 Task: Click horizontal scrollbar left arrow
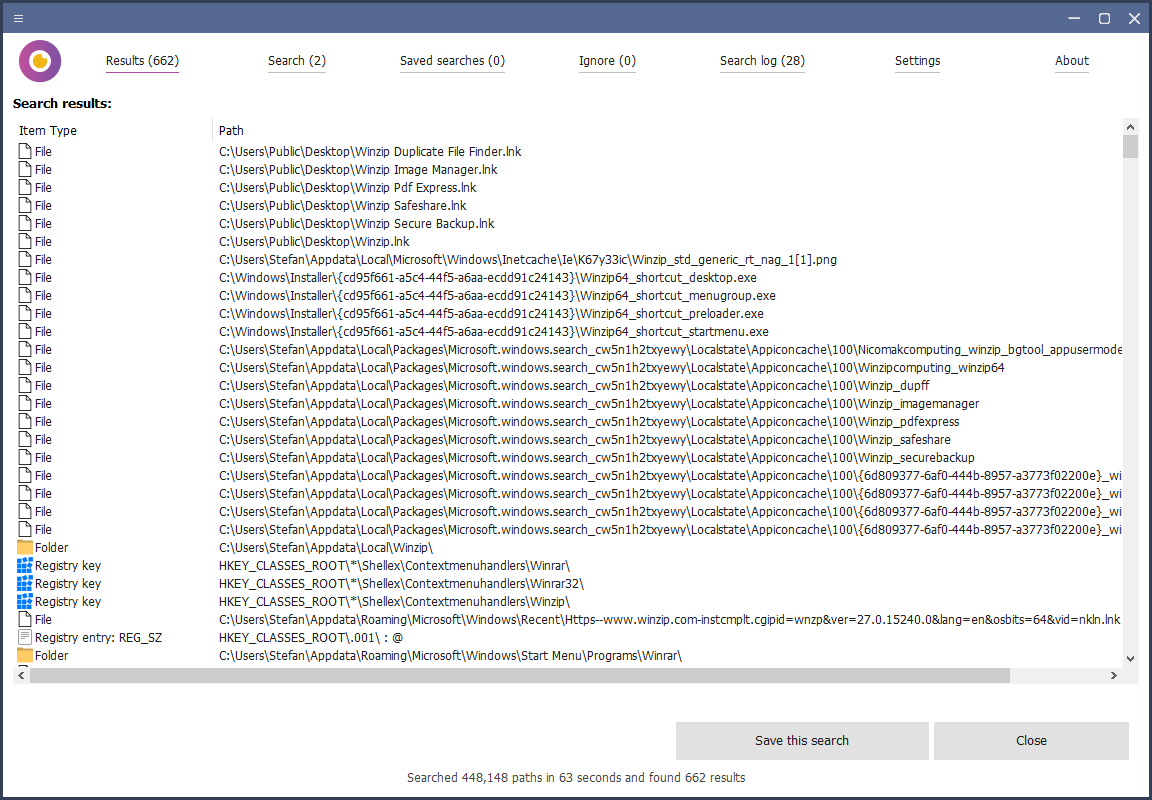[x=21, y=675]
